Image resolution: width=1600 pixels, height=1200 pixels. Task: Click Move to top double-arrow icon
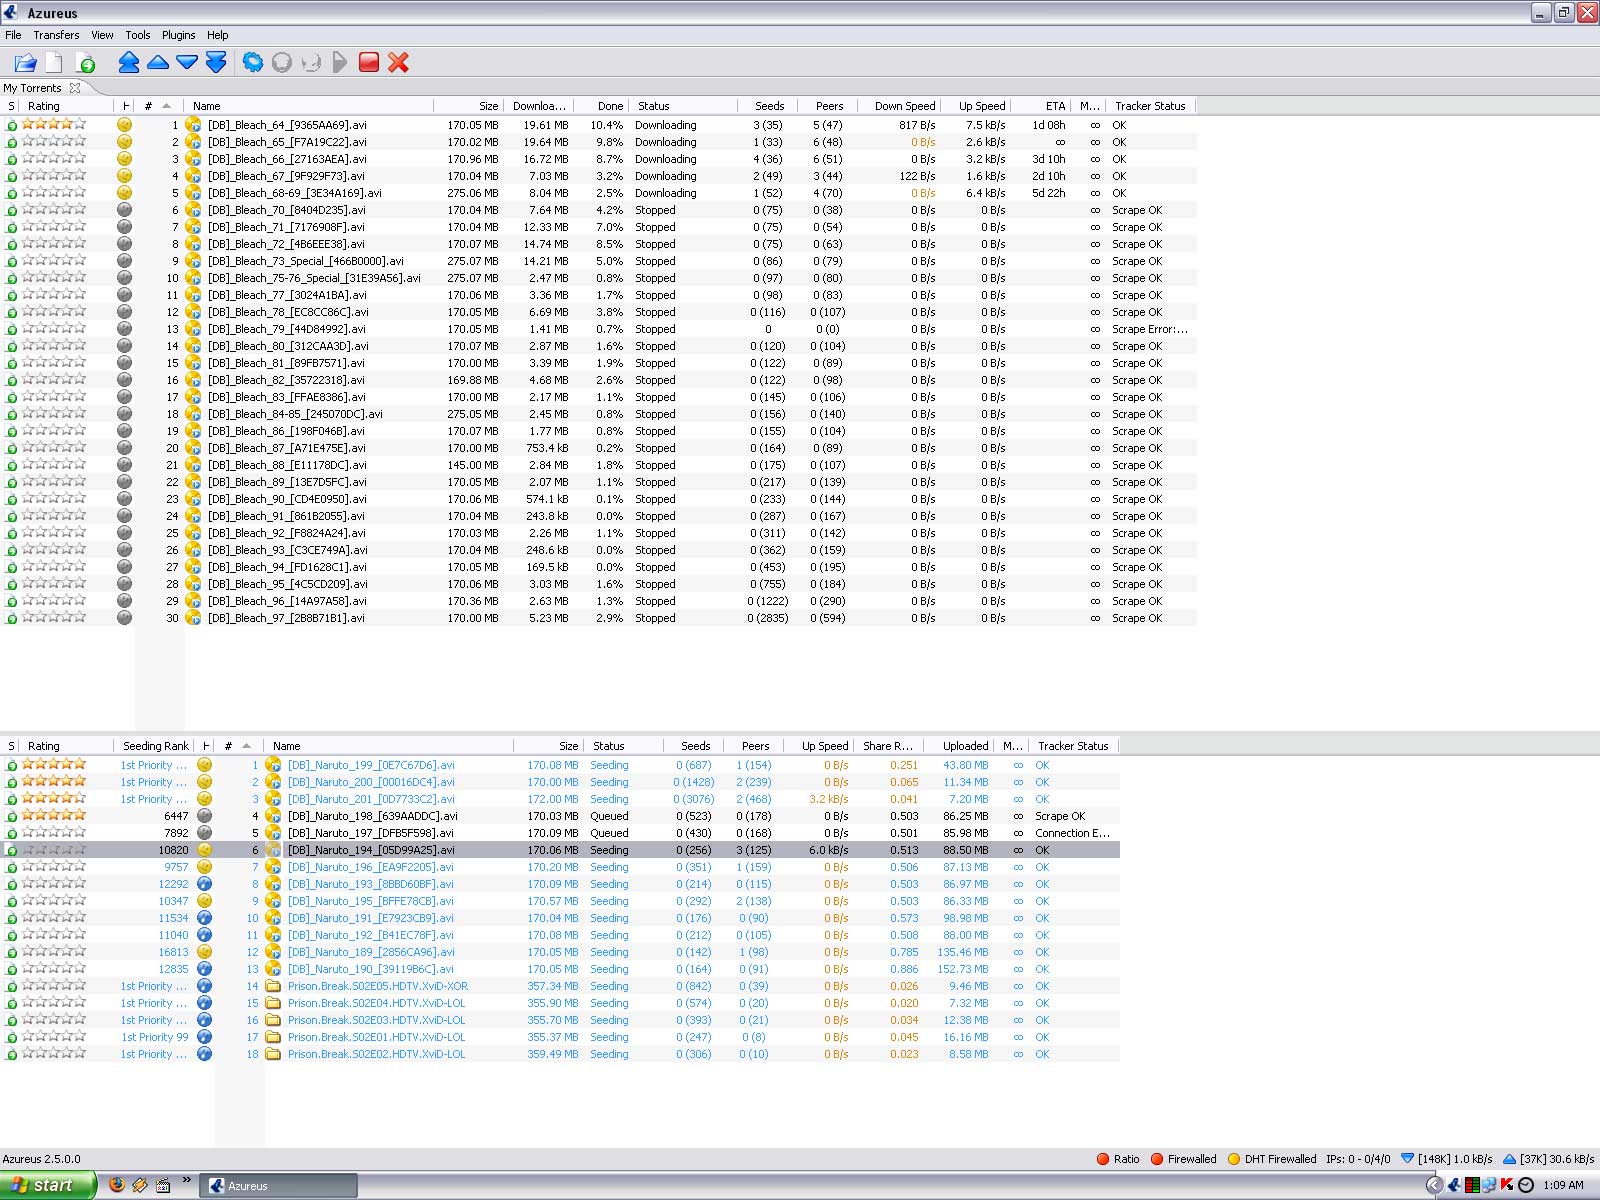129,63
